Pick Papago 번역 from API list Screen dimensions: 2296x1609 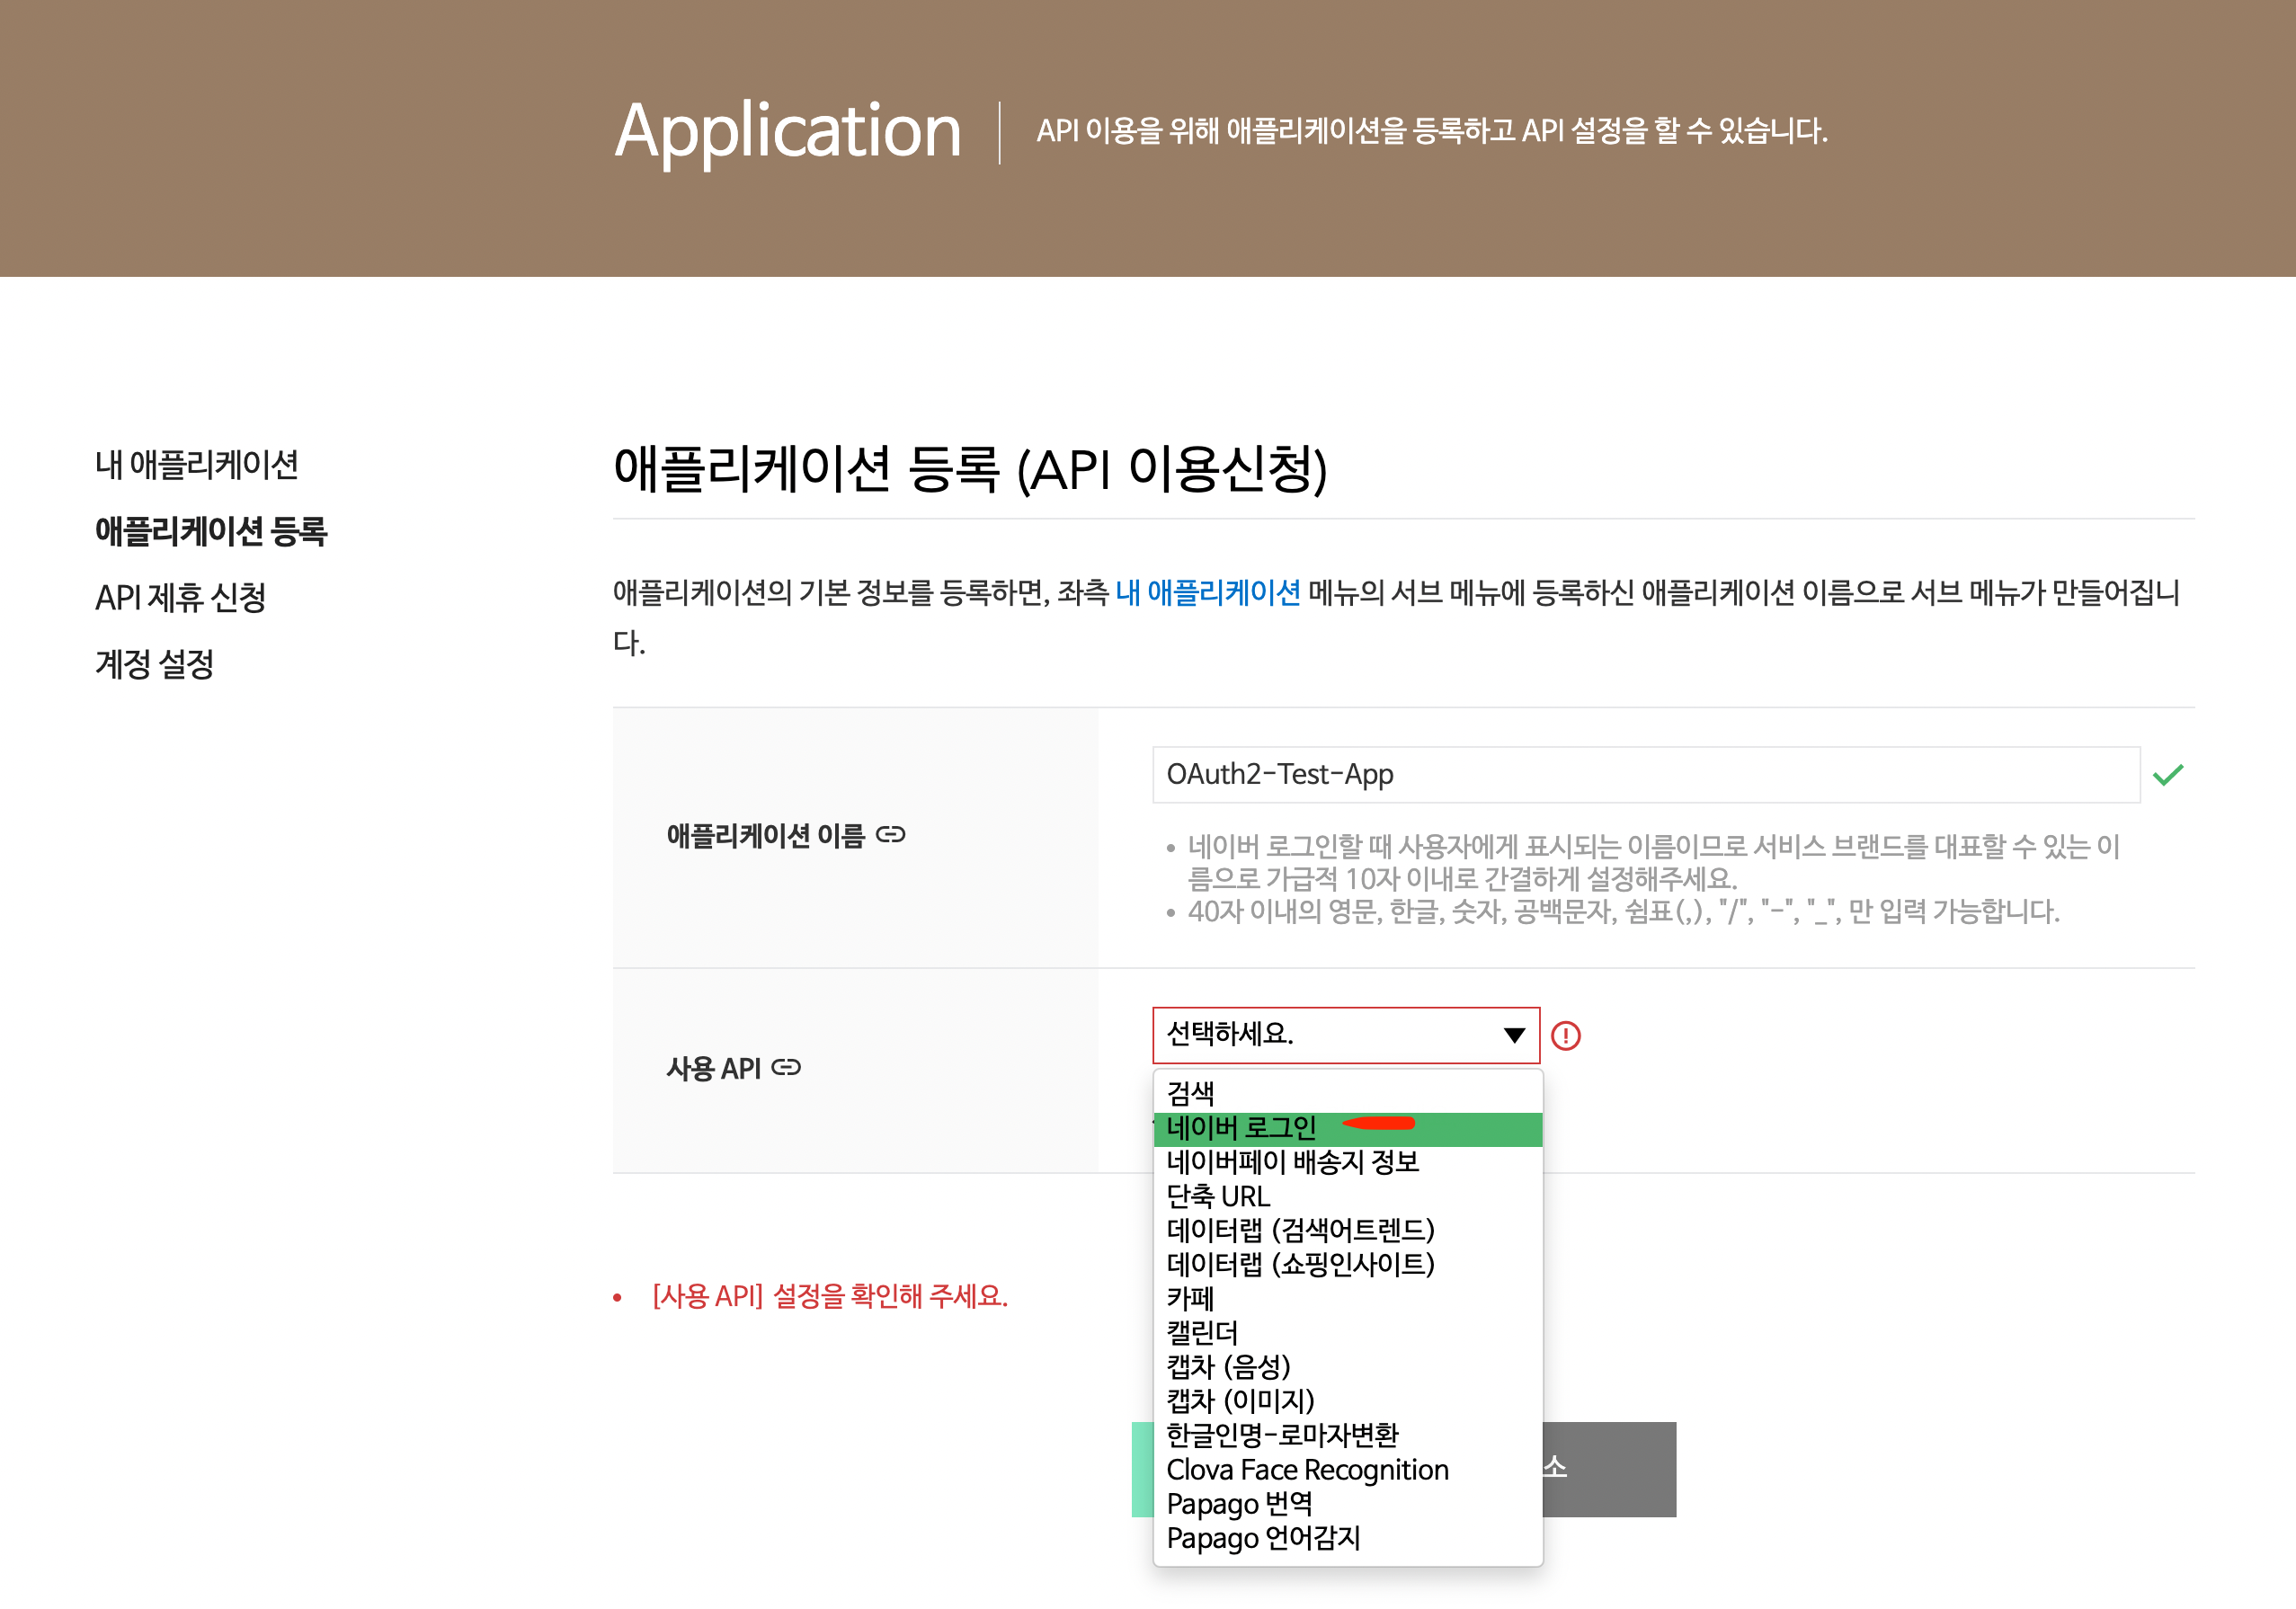click(x=1239, y=1503)
